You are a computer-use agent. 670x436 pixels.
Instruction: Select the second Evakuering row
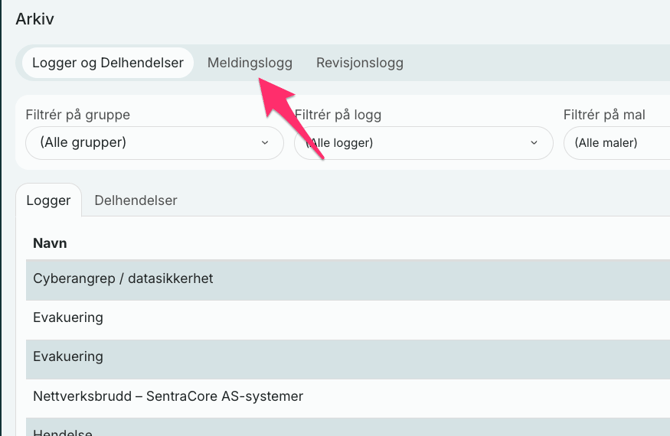click(68, 357)
